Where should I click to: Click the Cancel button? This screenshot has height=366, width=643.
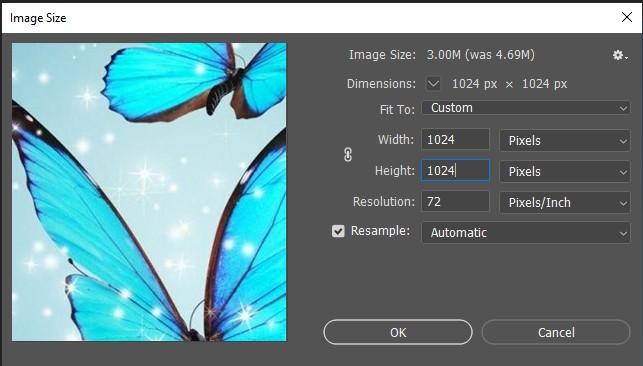tap(556, 332)
